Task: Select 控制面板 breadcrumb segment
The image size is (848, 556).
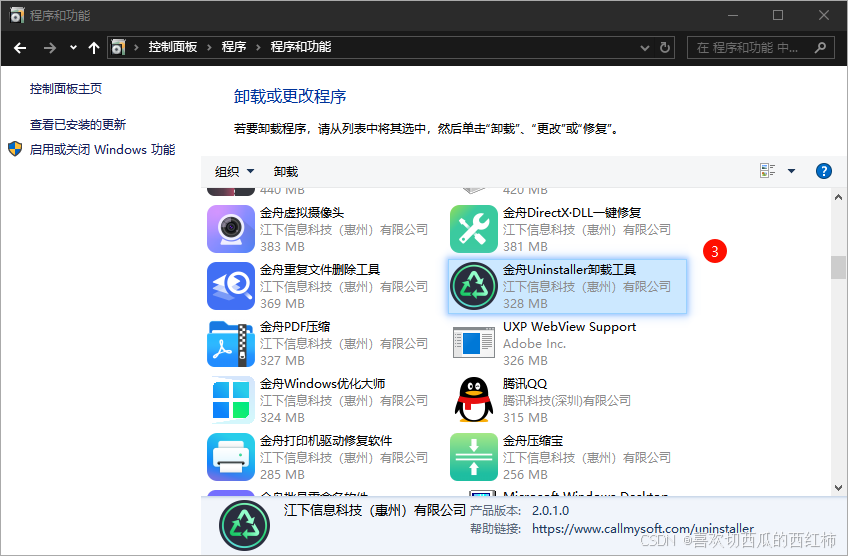Action: [x=173, y=47]
